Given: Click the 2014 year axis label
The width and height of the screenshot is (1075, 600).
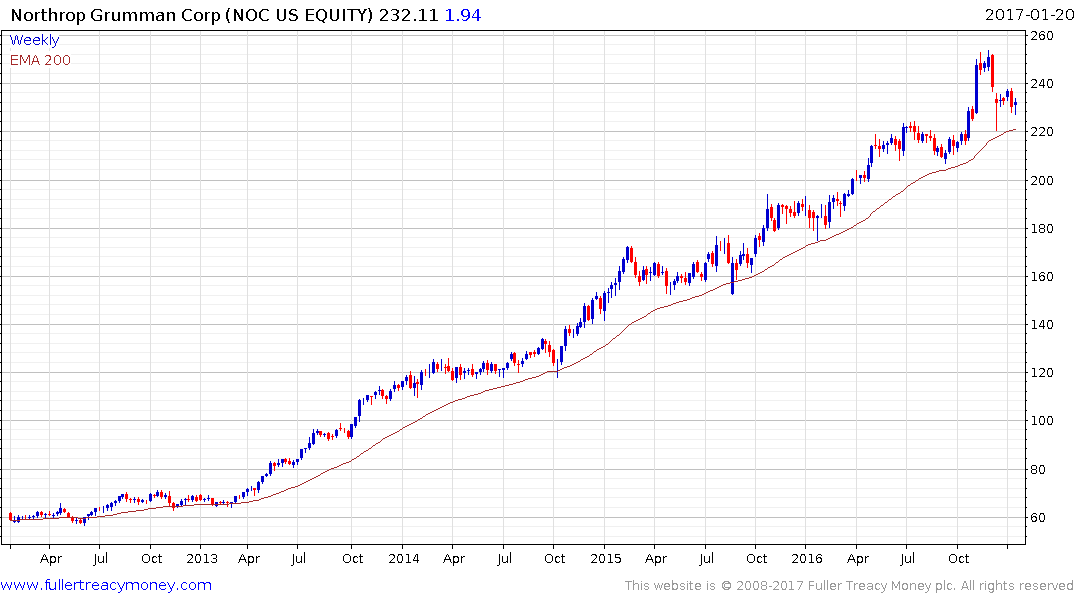Looking at the screenshot, I should [404, 558].
